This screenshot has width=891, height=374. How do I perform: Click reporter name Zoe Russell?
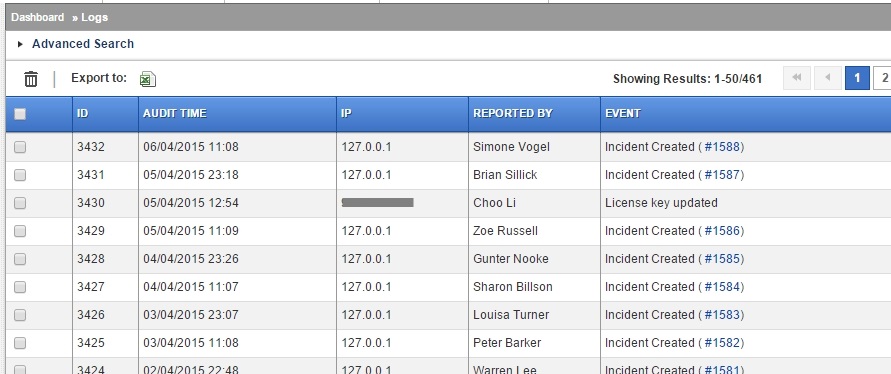coord(505,231)
